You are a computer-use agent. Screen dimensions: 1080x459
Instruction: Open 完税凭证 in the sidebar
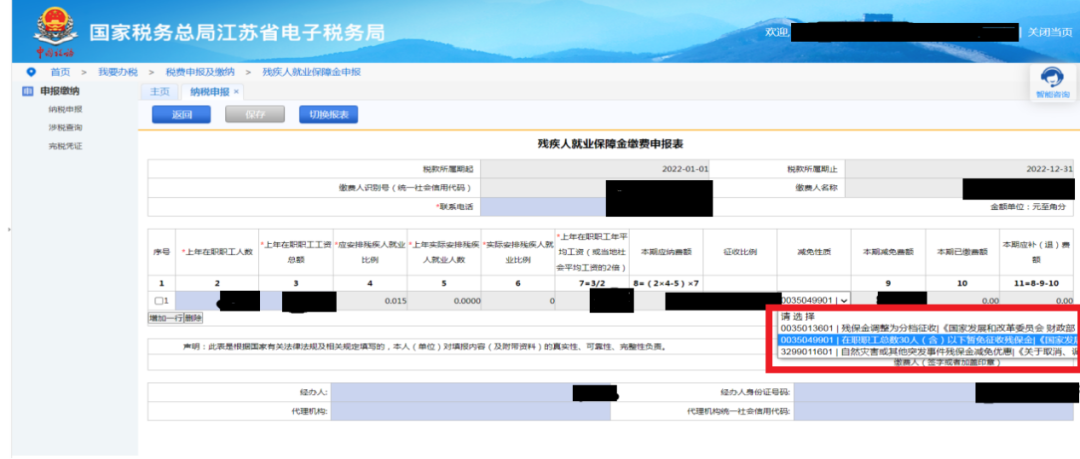65,146
